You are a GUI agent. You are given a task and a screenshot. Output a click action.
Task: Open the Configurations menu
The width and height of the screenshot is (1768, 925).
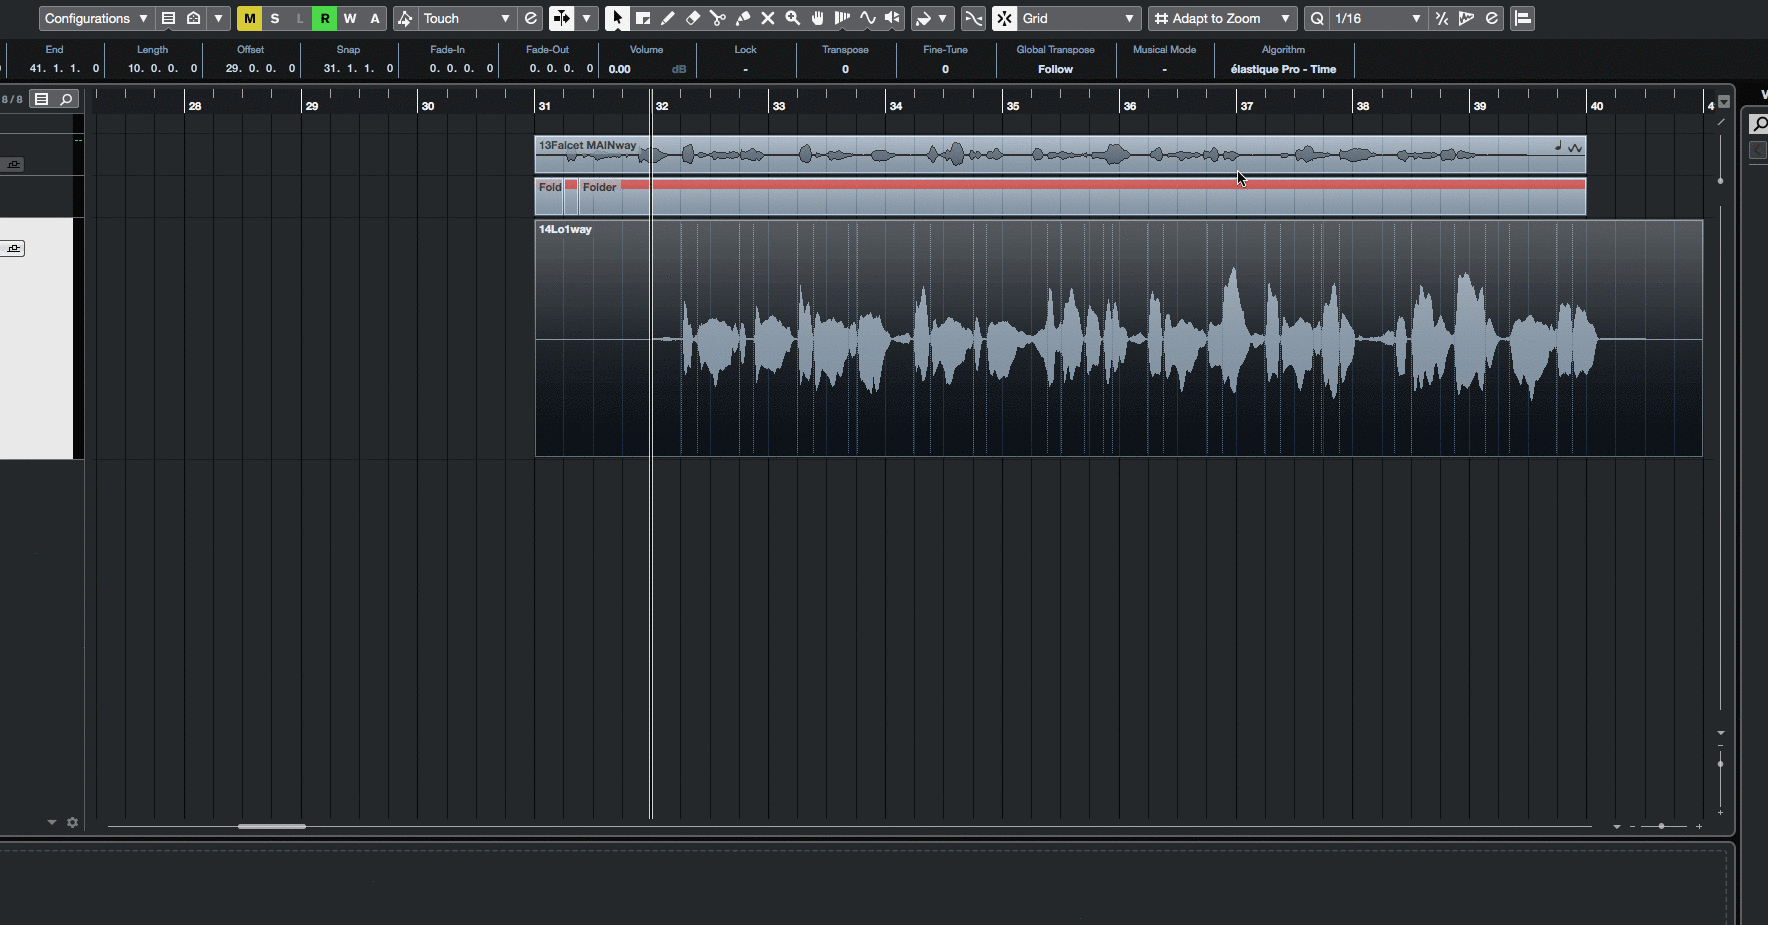[96, 18]
